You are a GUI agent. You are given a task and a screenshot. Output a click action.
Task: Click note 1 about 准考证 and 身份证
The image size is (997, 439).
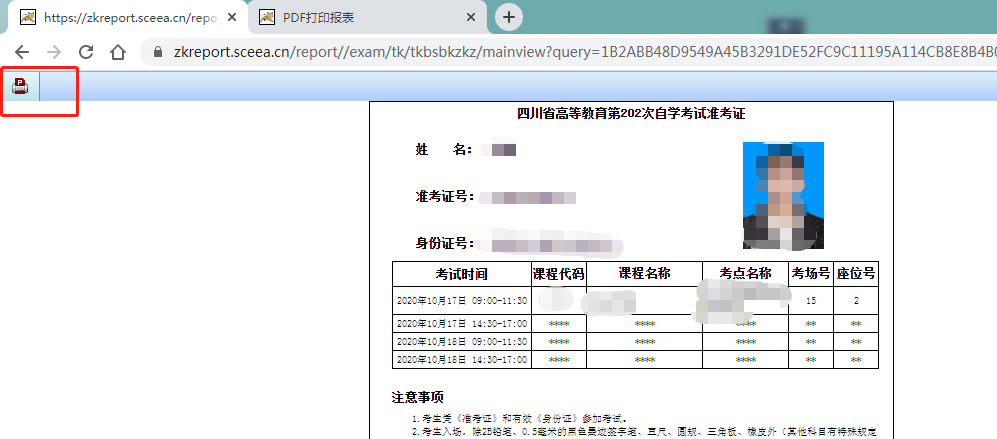pyautogui.click(x=519, y=419)
